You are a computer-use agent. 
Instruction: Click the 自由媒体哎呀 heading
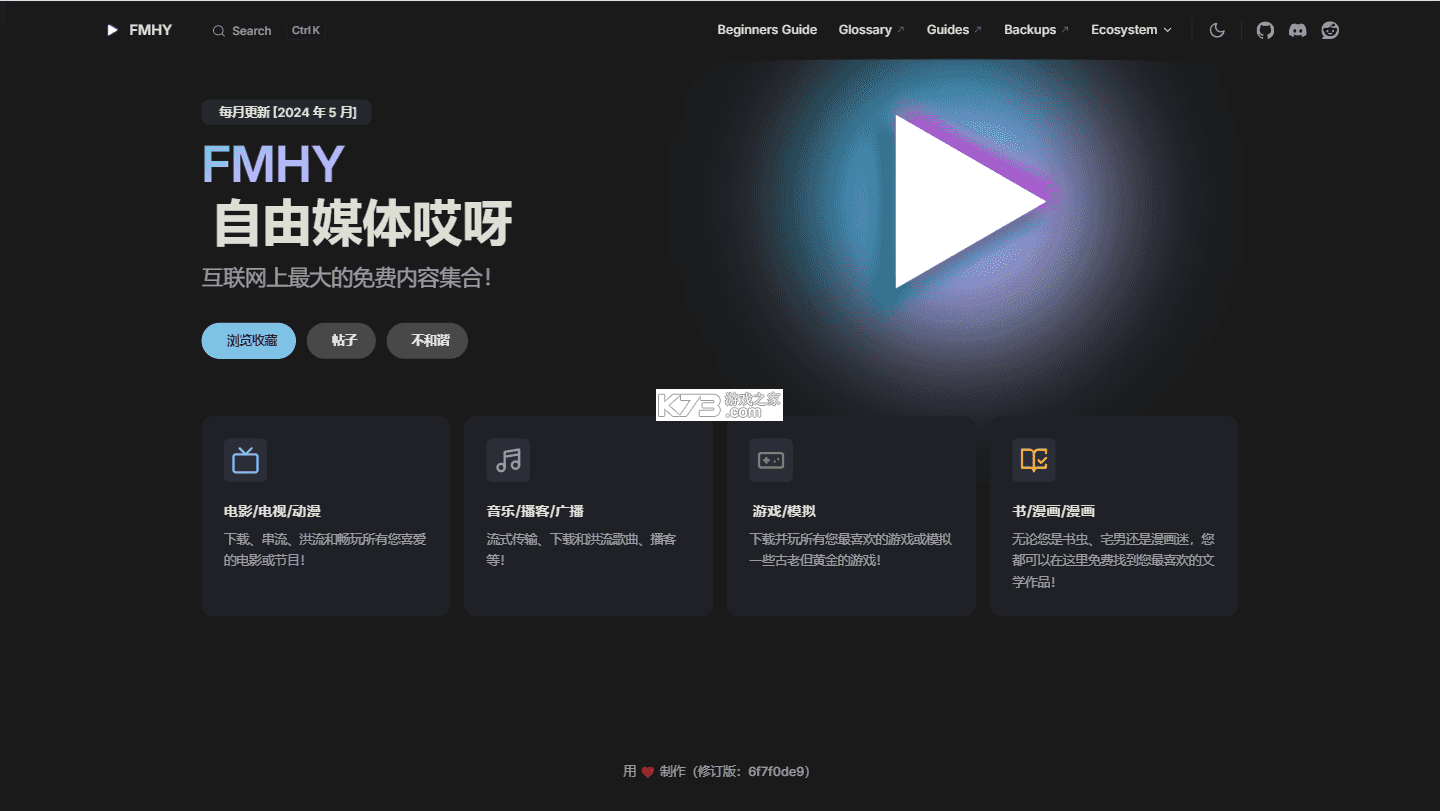coord(362,223)
